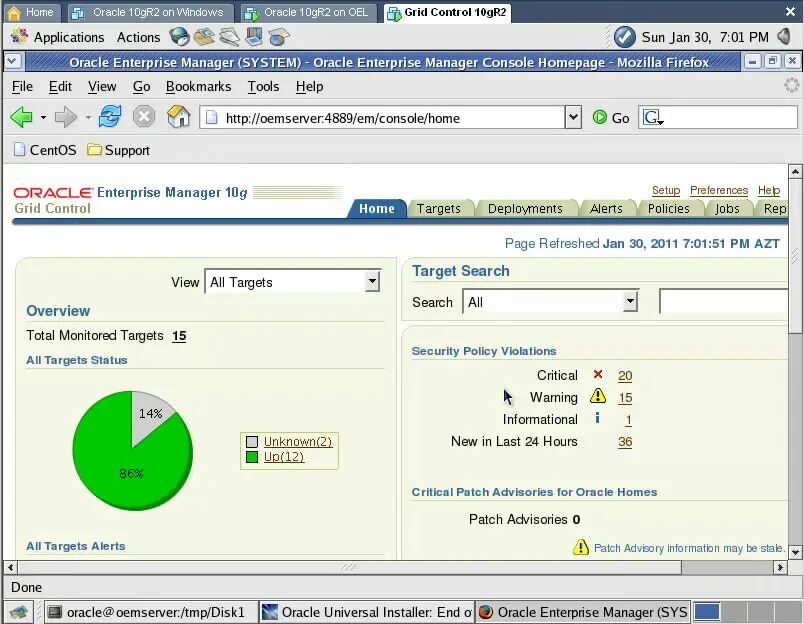Expand the URL history dropdown arrow
Image resolution: width=804 pixels, height=624 pixels.
pyautogui.click(x=573, y=118)
